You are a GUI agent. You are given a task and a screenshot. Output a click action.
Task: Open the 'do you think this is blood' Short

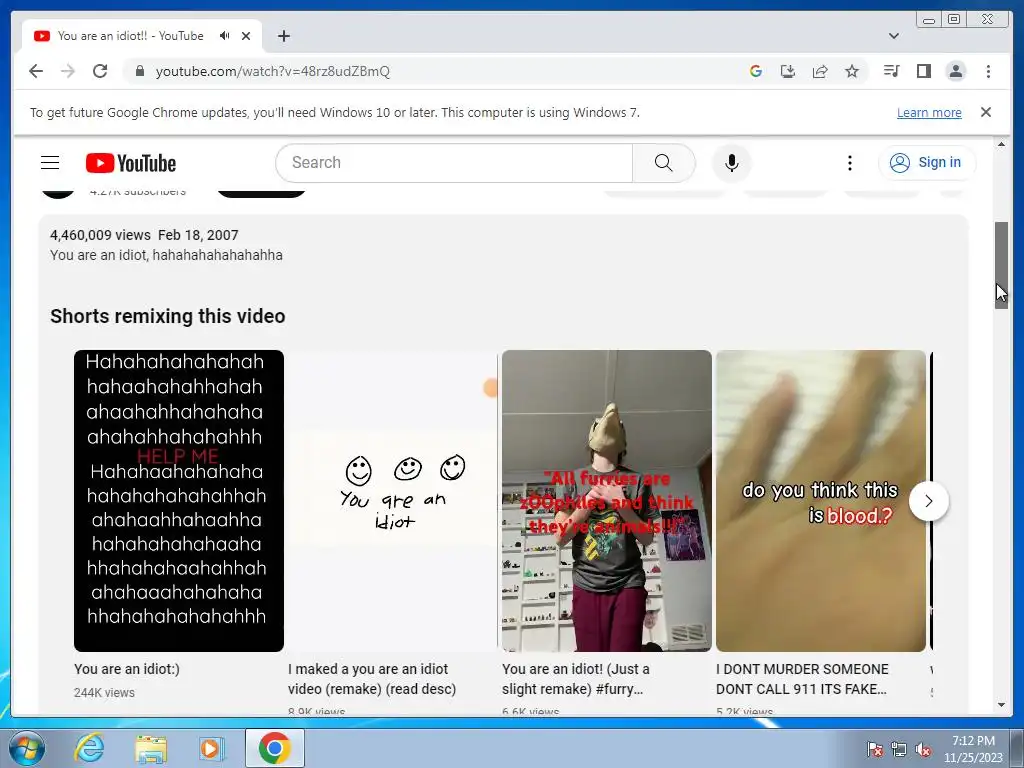(x=821, y=501)
